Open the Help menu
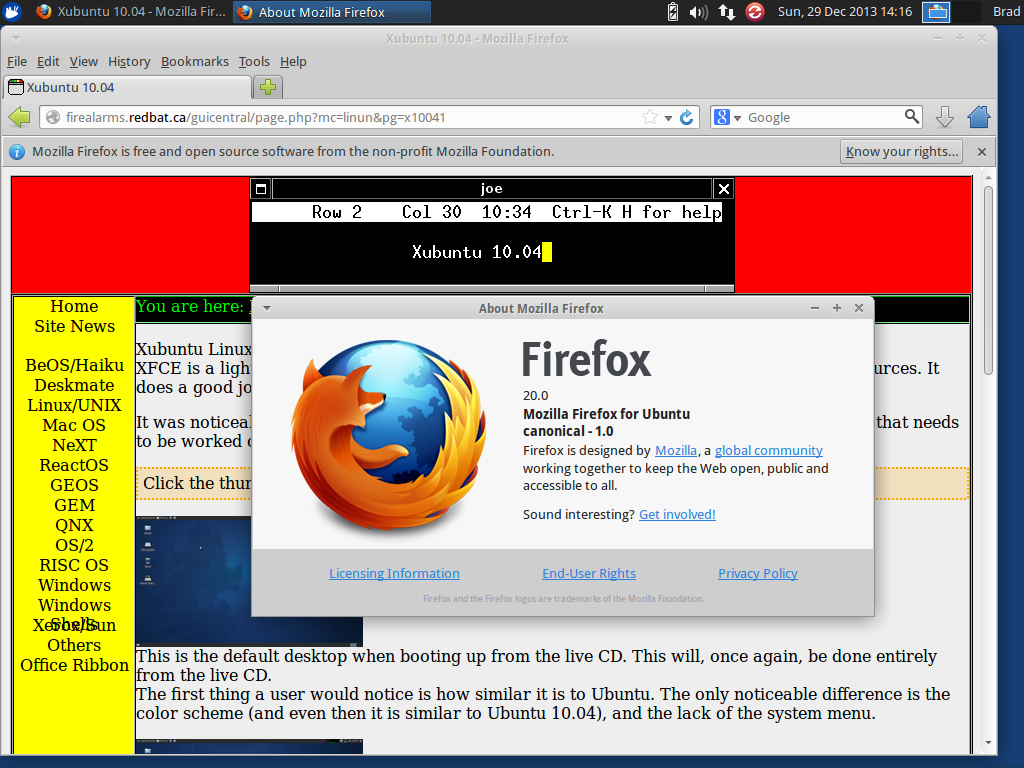1024x768 pixels. 293,61
